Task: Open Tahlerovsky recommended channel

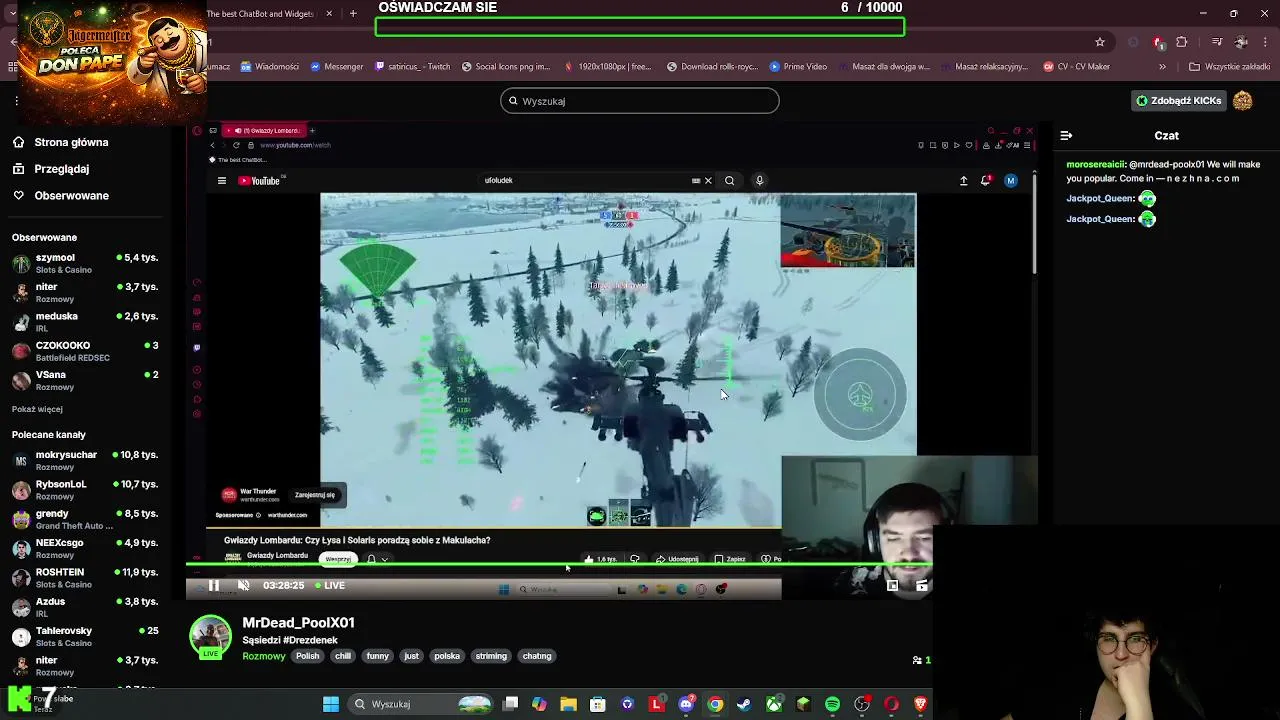Action: [x=85, y=636]
